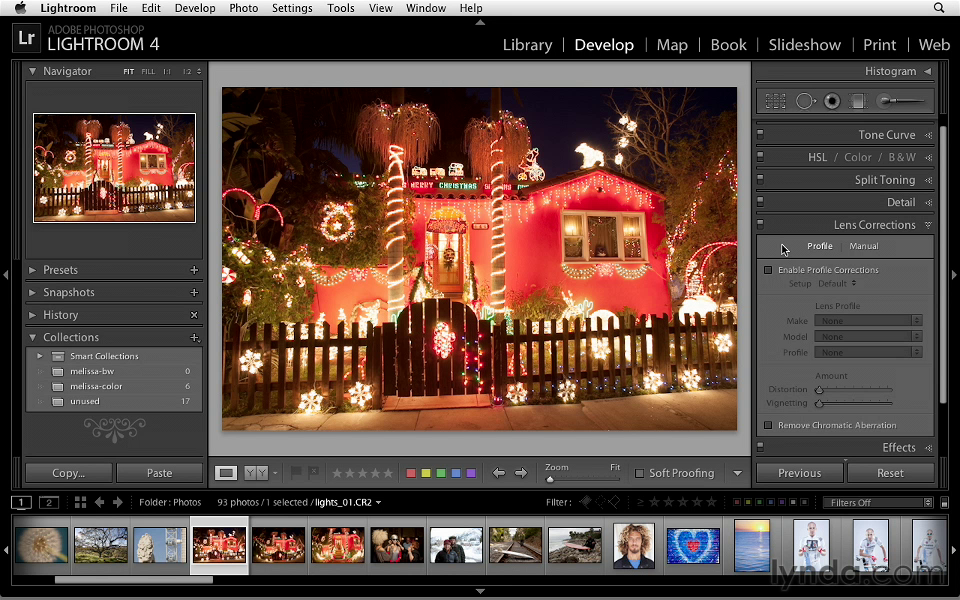Open lens Make dropdown
This screenshot has width=960, height=600.
click(869, 321)
